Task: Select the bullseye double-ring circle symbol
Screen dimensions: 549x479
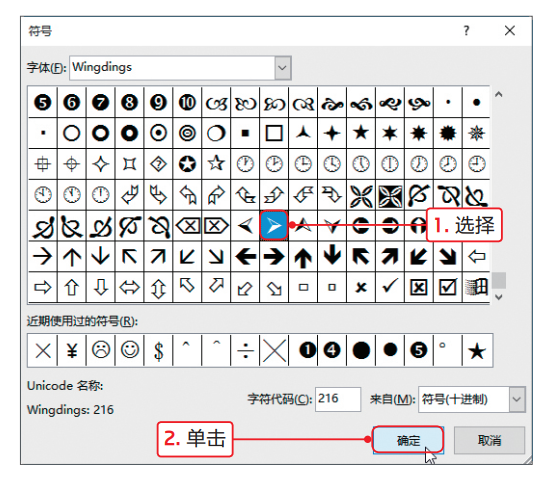Action: pyautogui.click(x=187, y=133)
